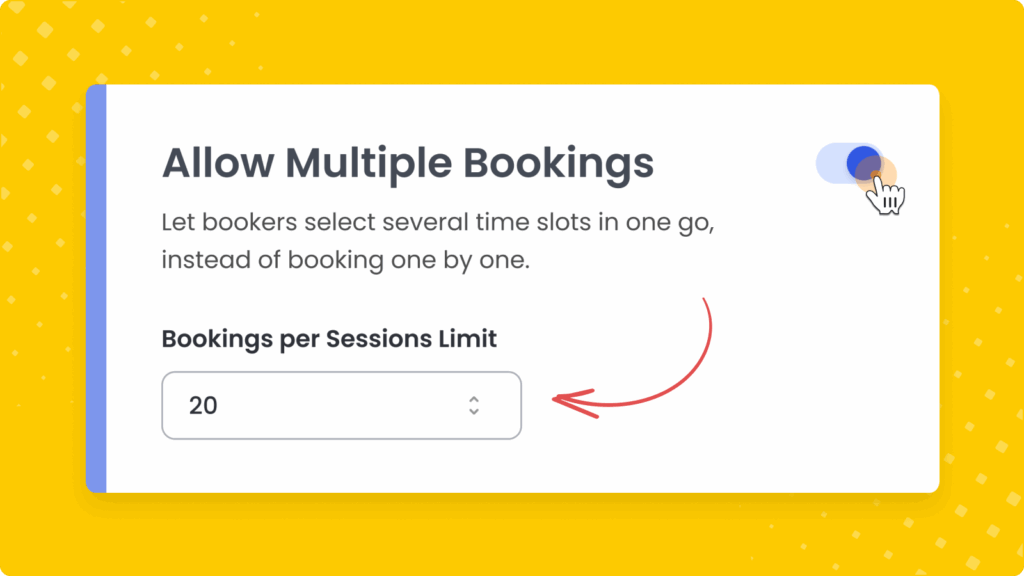Click the light blue toggle track
This screenshot has height=576, width=1024.
tap(830, 163)
